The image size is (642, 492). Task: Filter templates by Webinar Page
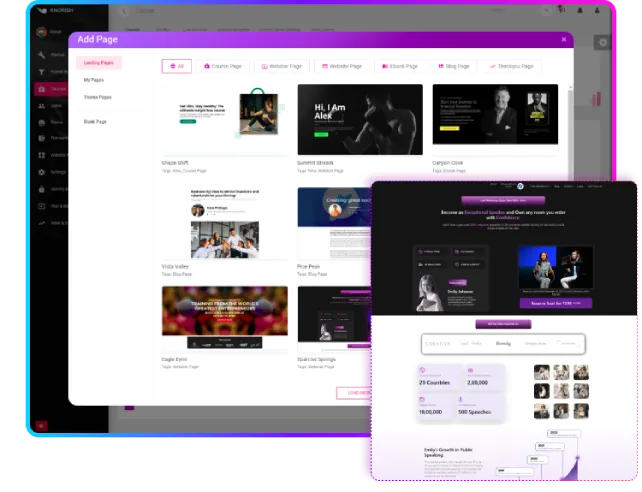coord(282,66)
